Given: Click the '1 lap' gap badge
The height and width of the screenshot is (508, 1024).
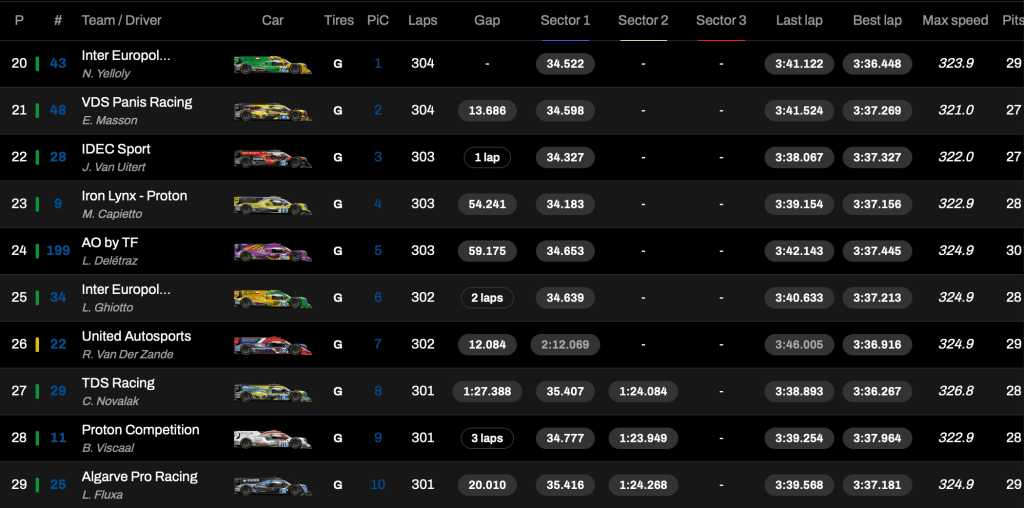Looking at the screenshot, I should pos(487,158).
